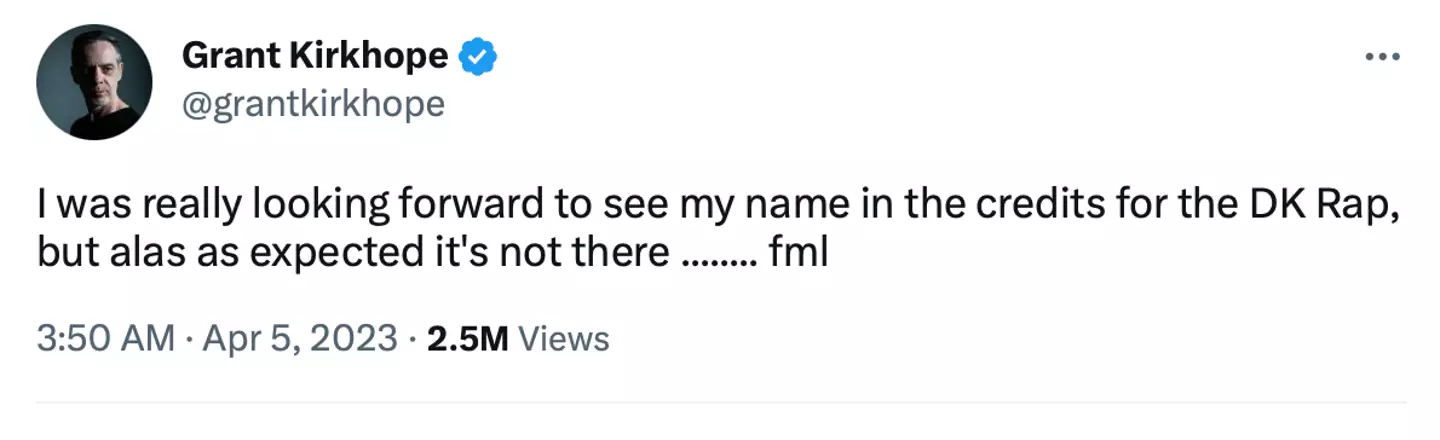
Task: Click the Grant Kirkhope display name
Action: pos(315,57)
